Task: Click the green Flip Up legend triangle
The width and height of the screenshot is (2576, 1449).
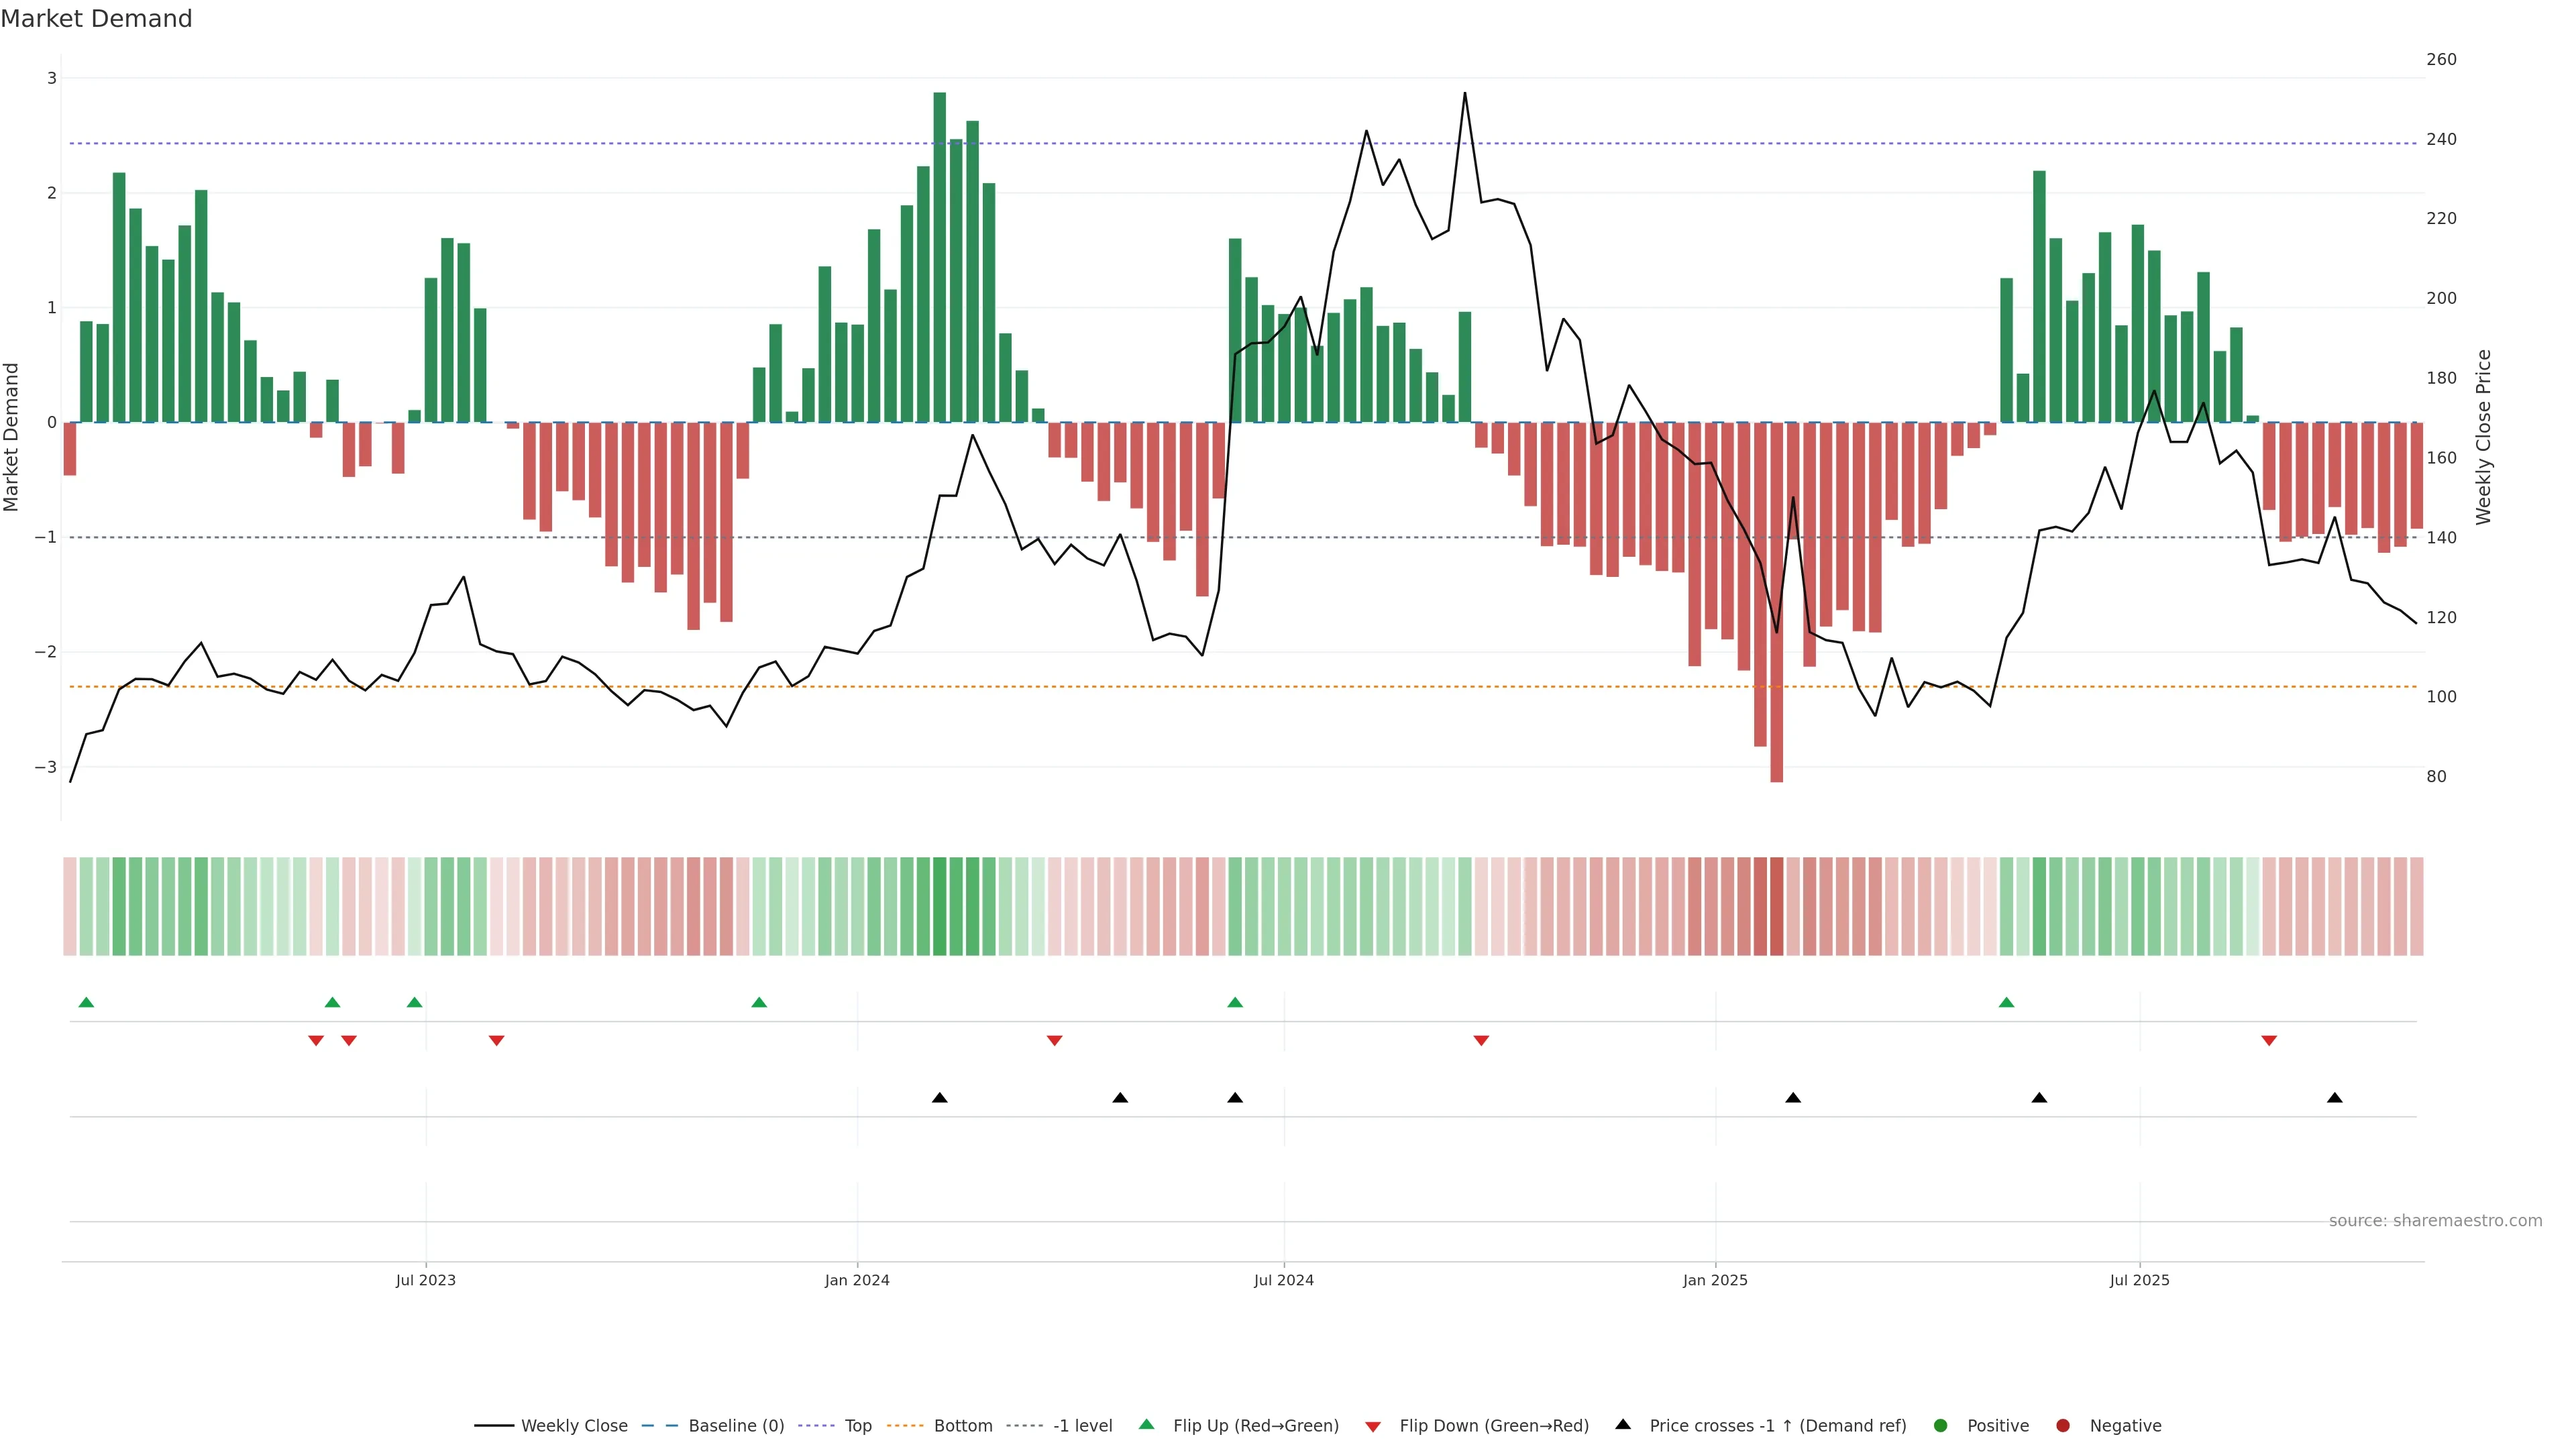Action: (x=1147, y=1425)
